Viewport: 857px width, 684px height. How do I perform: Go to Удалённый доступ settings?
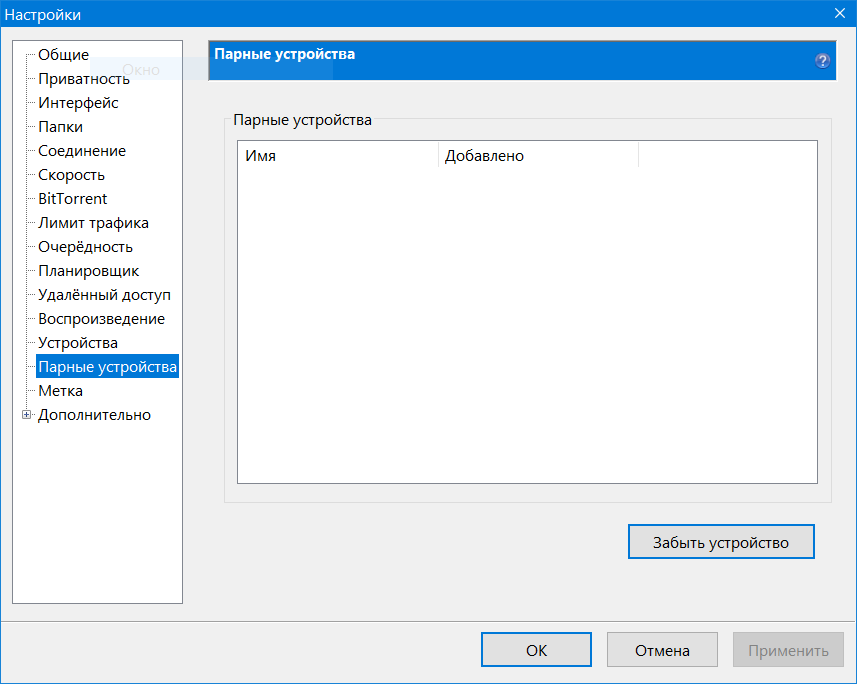(104, 295)
